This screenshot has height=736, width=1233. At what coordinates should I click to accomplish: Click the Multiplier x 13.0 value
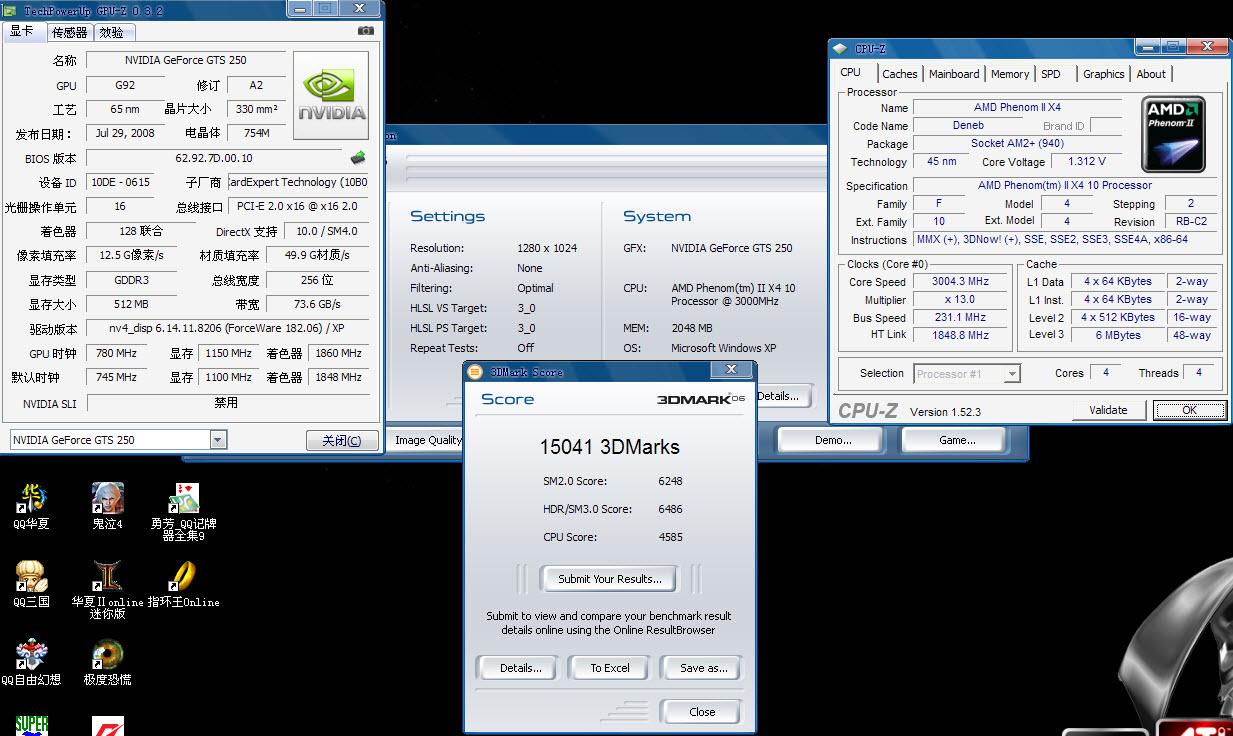[x=958, y=300]
